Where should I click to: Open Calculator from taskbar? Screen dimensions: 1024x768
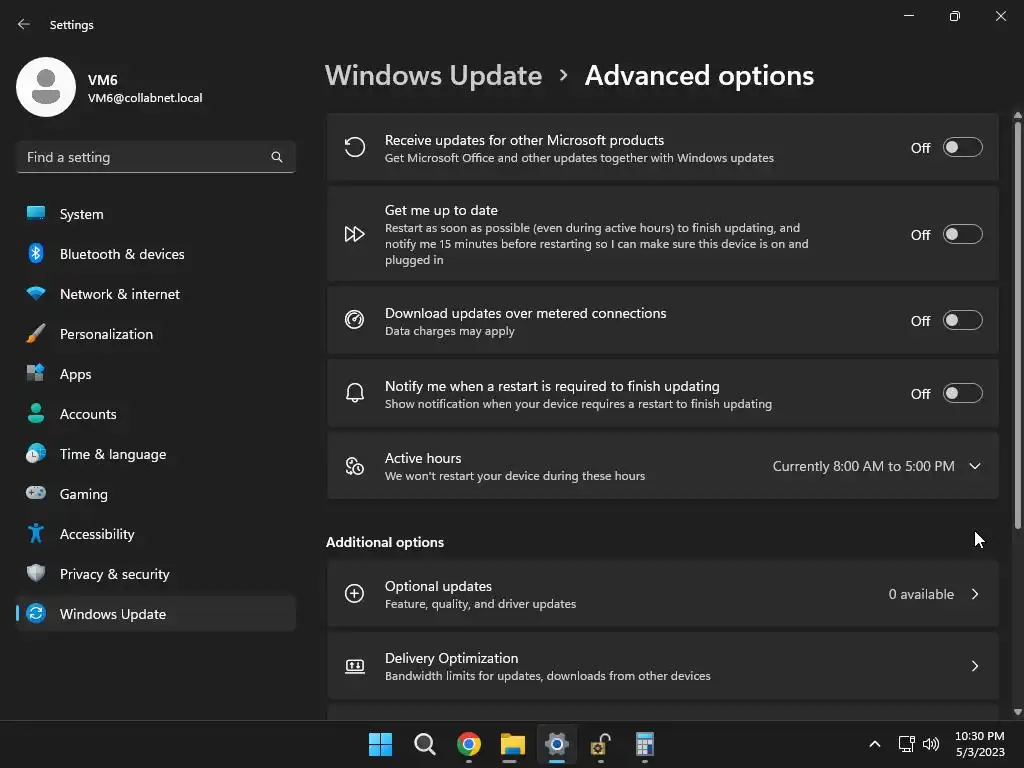tap(645, 744)
